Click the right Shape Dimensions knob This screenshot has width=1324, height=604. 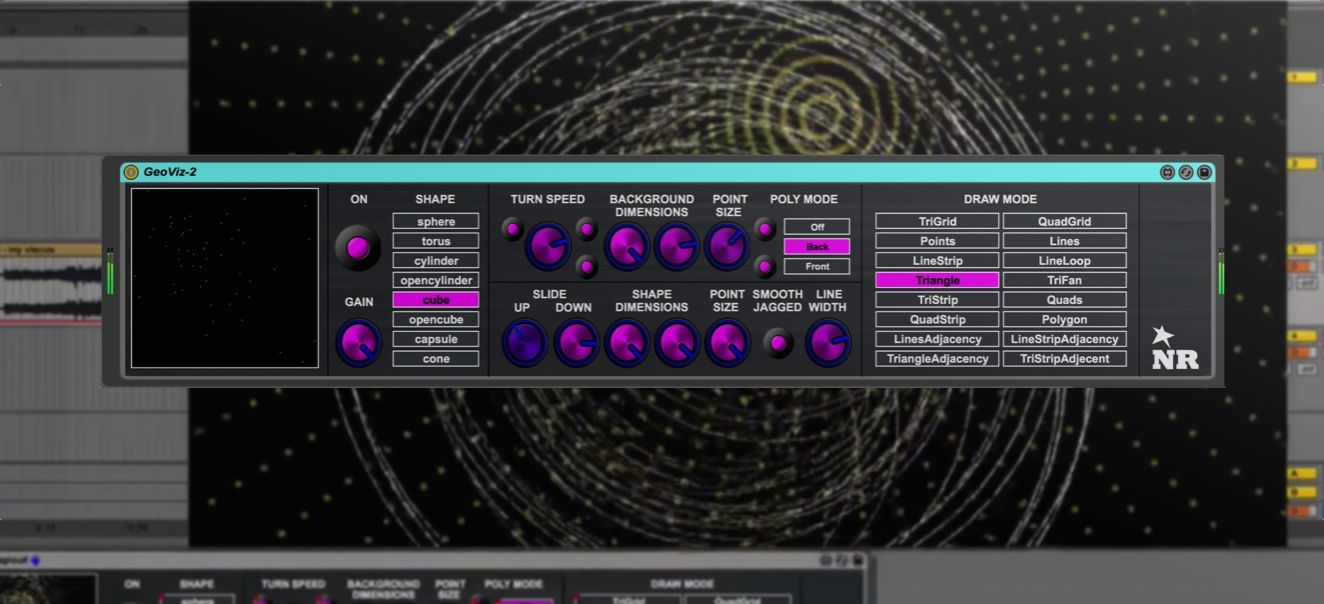point(677,343)
